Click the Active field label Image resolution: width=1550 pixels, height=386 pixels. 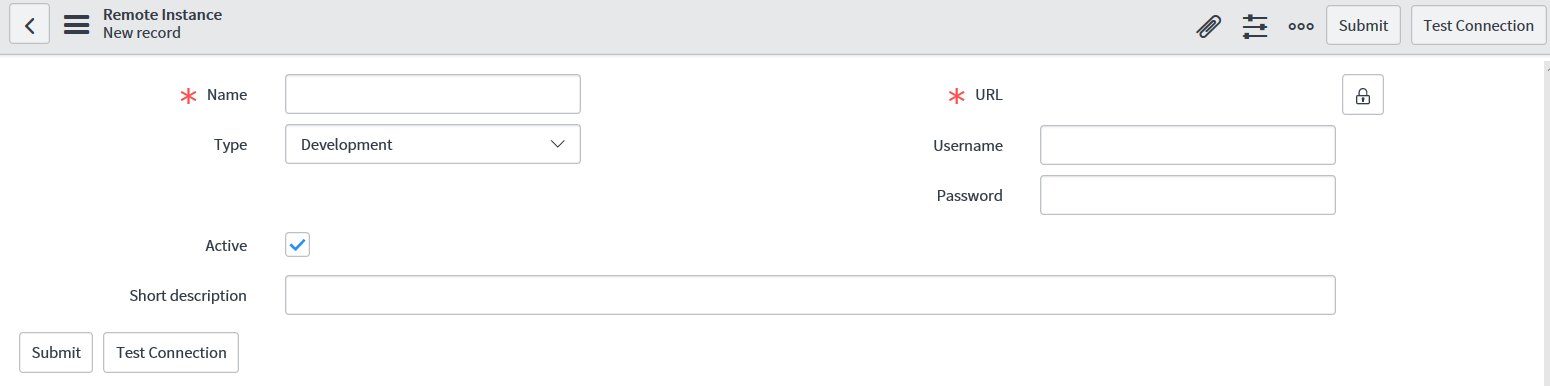pyautogui.click(x=226, y=245)
